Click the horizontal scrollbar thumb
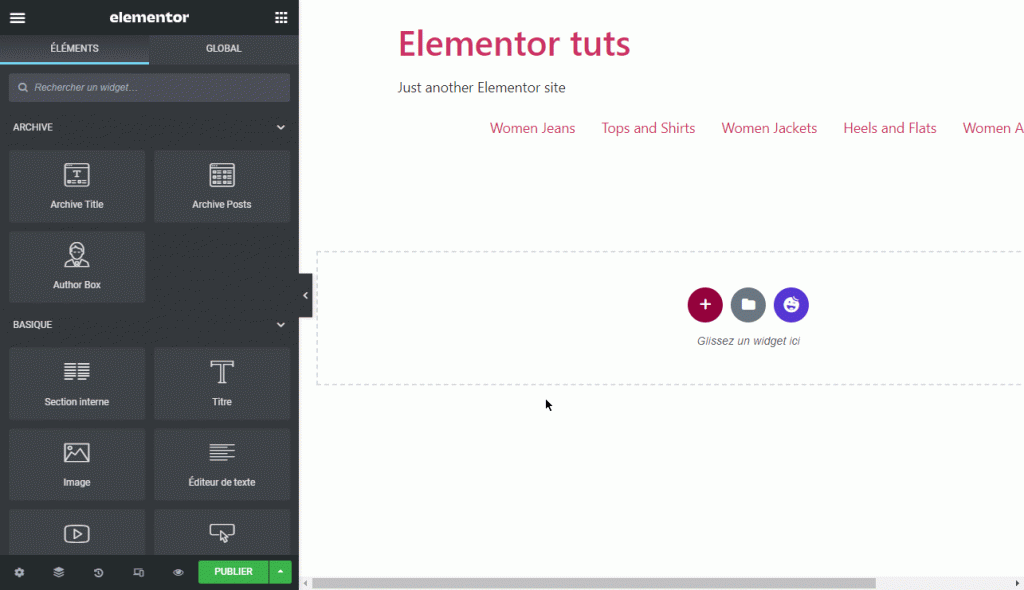1024x590 pixels. click(594, 583)
